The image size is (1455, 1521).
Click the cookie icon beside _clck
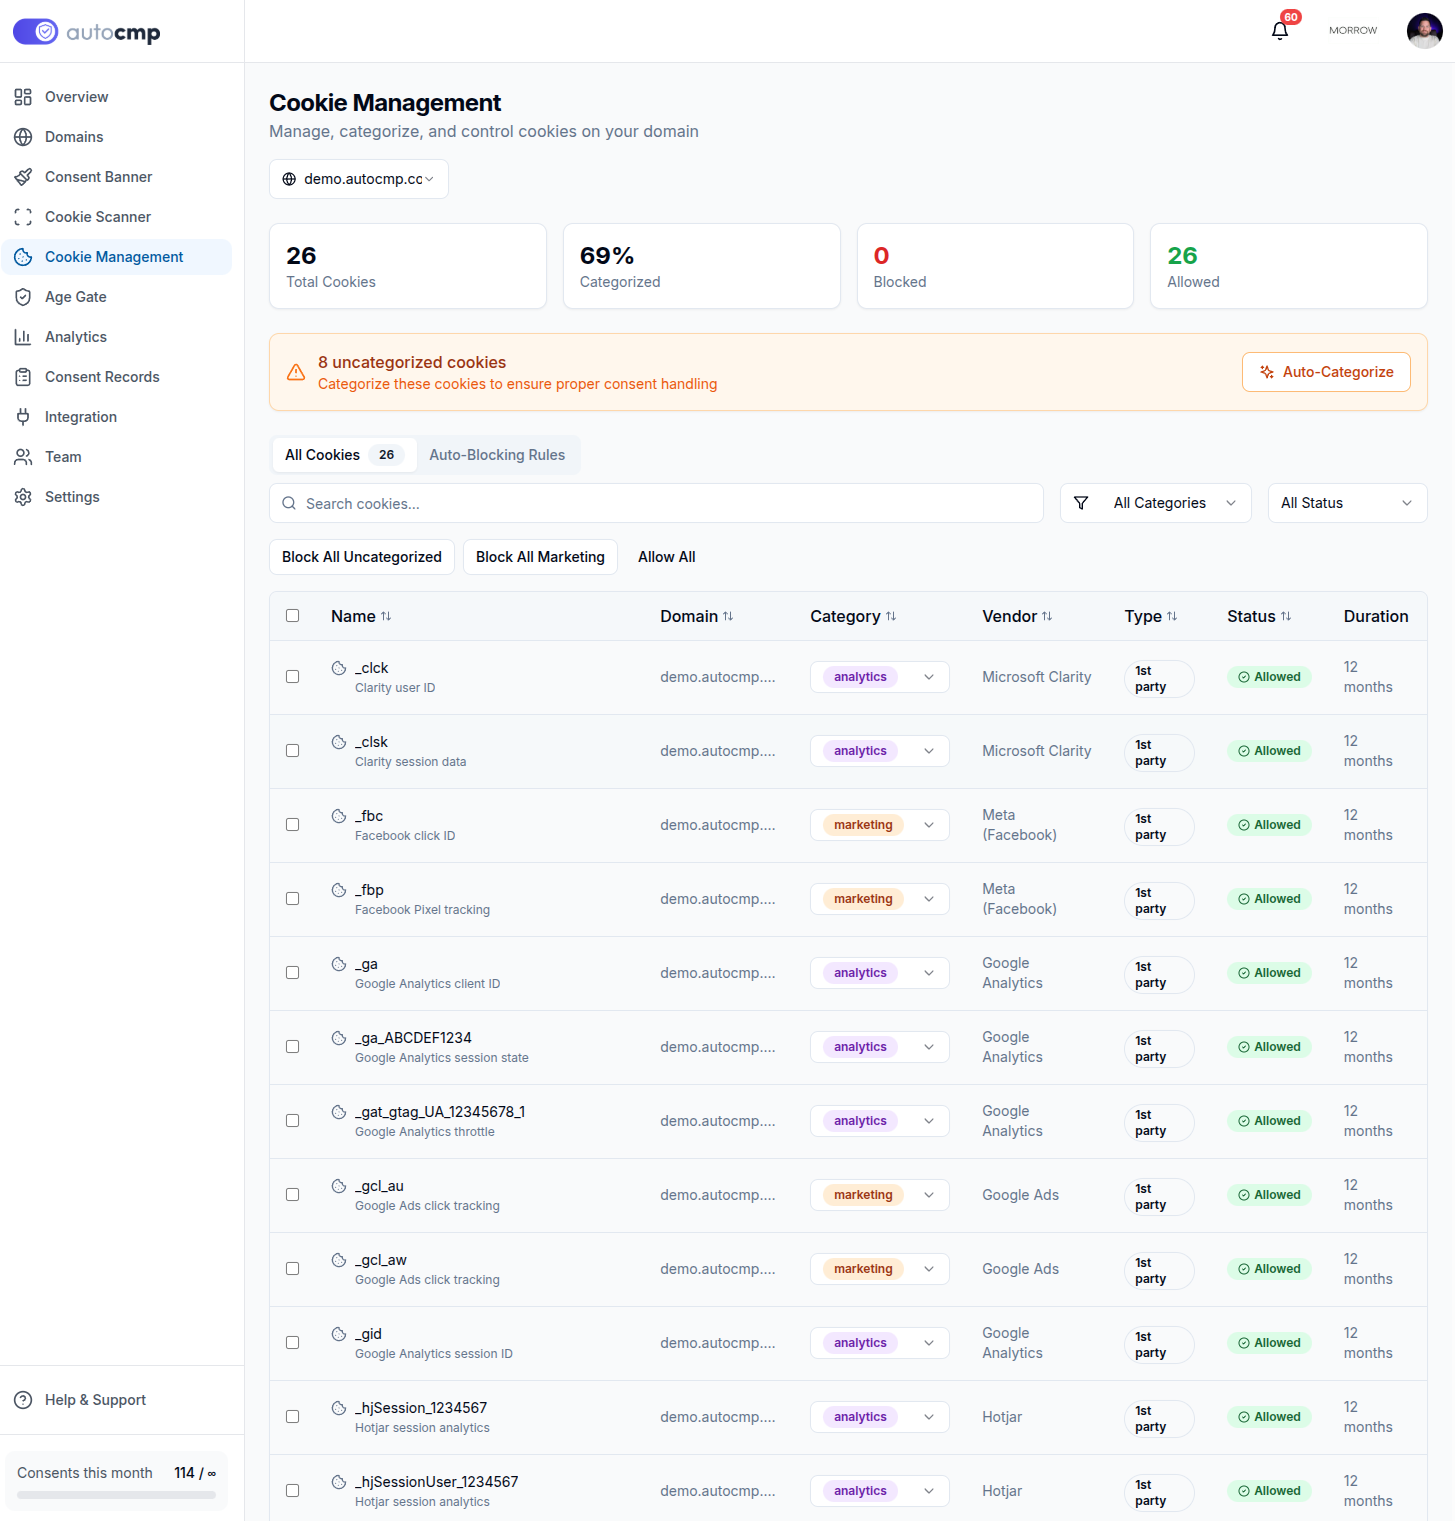339,668
